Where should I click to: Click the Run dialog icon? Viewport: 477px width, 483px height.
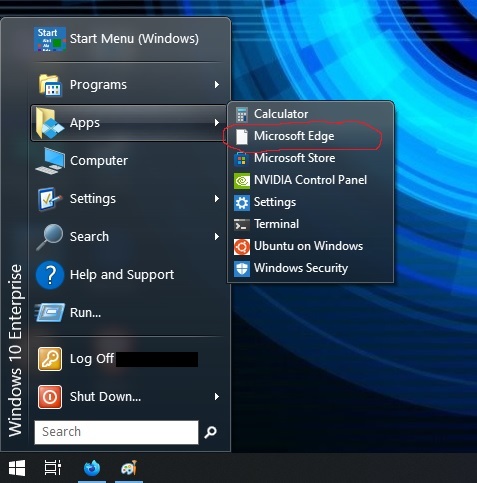(50, 313)
